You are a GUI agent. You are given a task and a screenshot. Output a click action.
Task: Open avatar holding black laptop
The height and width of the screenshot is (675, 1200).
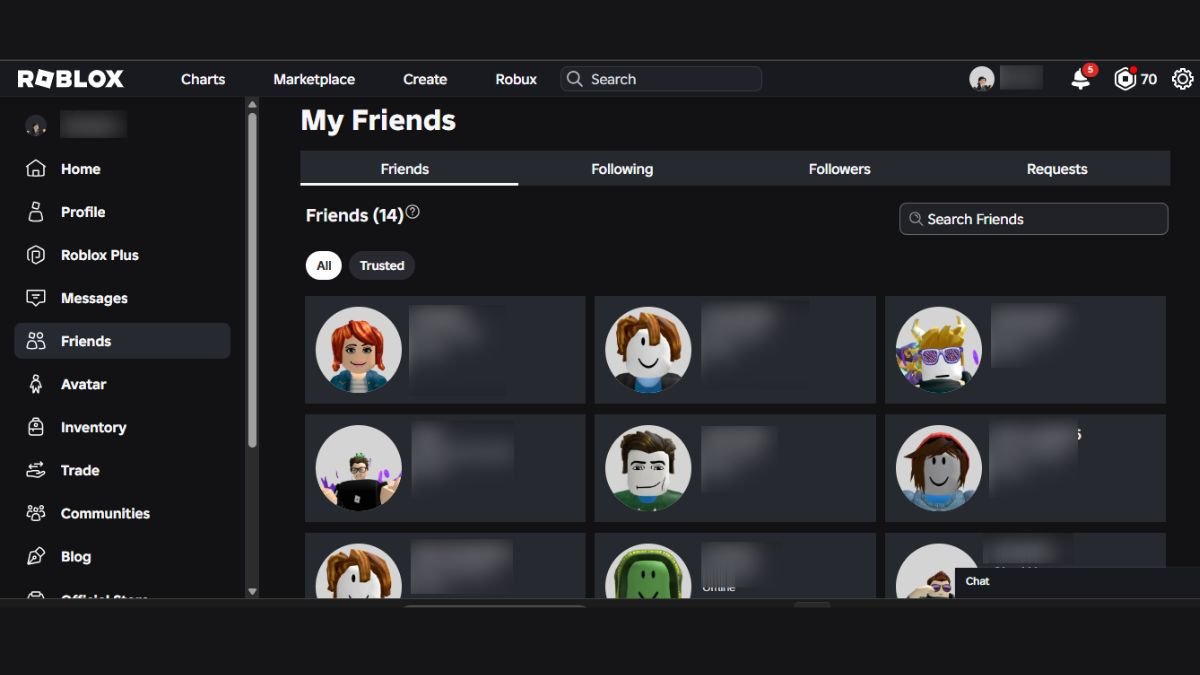359,468
